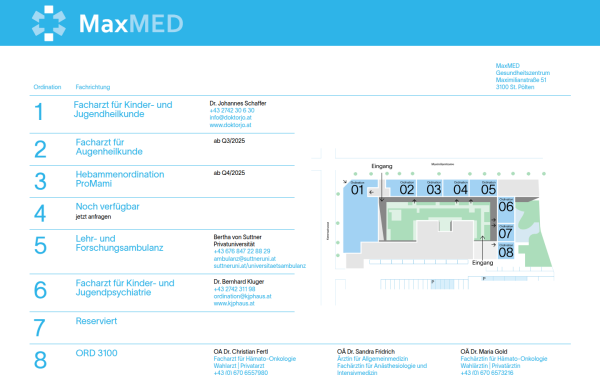Call +43 676 847 22 88 29 link
This screenshot has width=600, height=375.
[x=242, y=251]
